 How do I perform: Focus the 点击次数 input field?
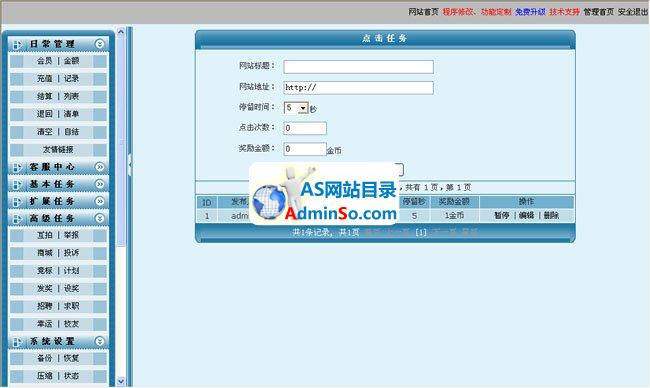pyautogui.click(x=305, y=128)
